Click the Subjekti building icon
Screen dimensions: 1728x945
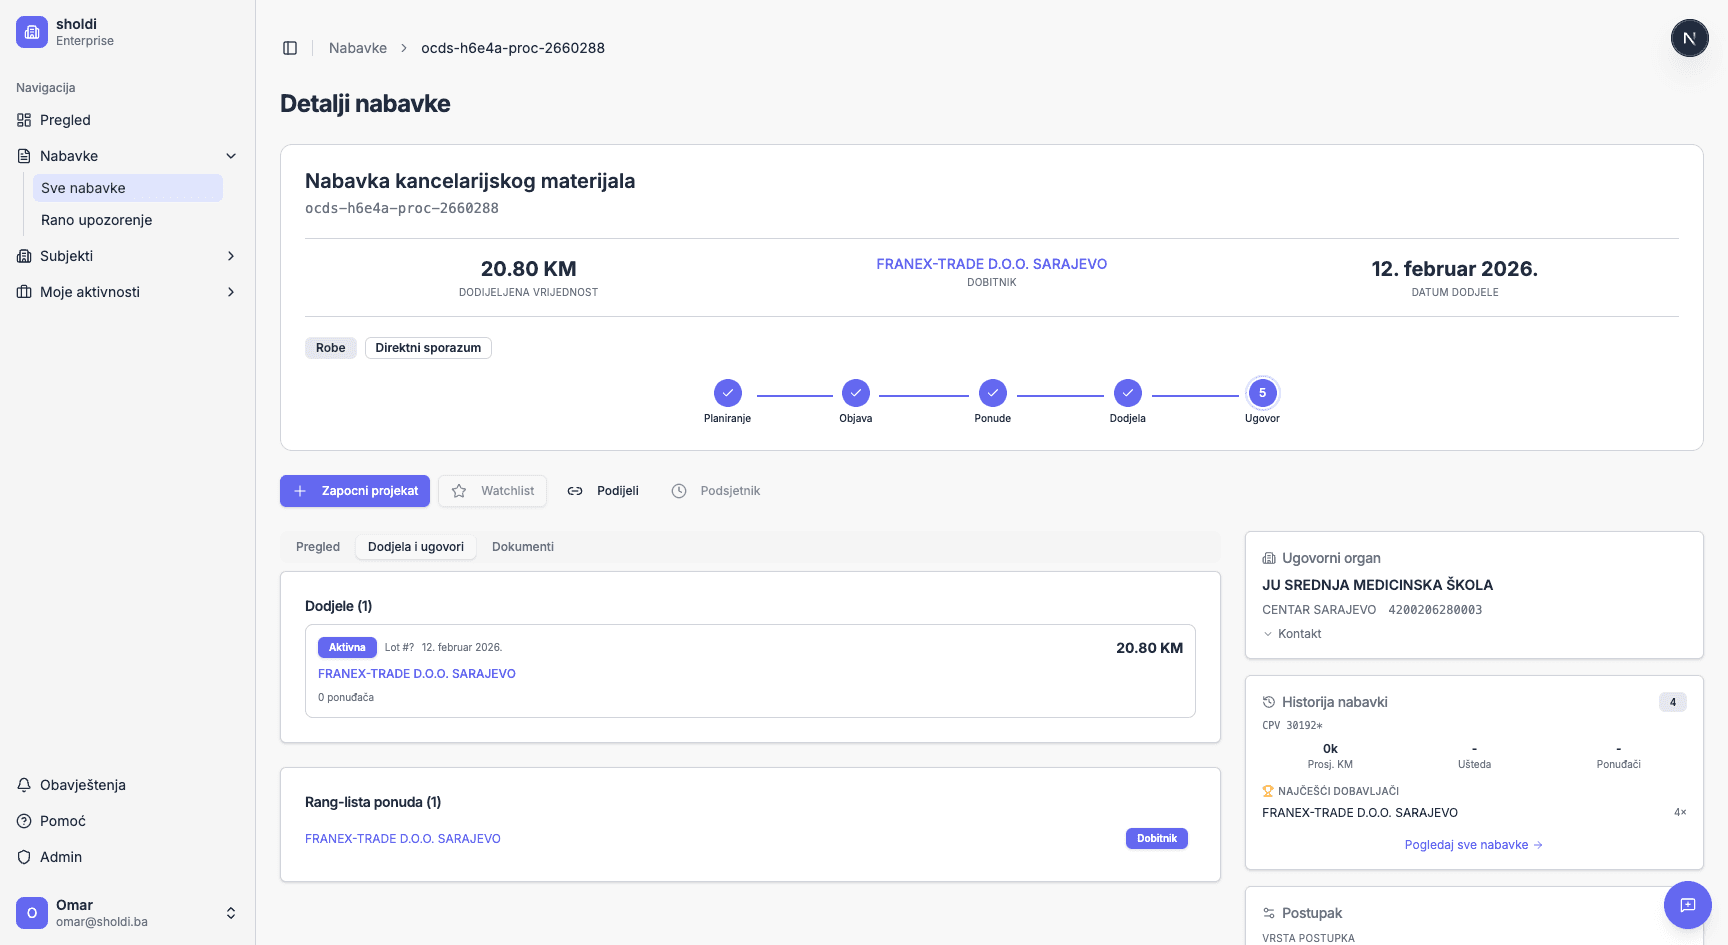coord(23,256)
